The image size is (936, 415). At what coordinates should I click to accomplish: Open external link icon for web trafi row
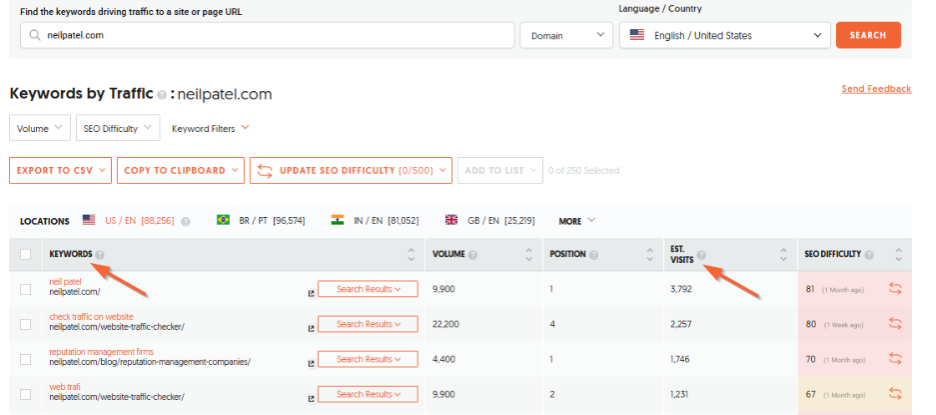pyautogui.click(x=311, y=399)
